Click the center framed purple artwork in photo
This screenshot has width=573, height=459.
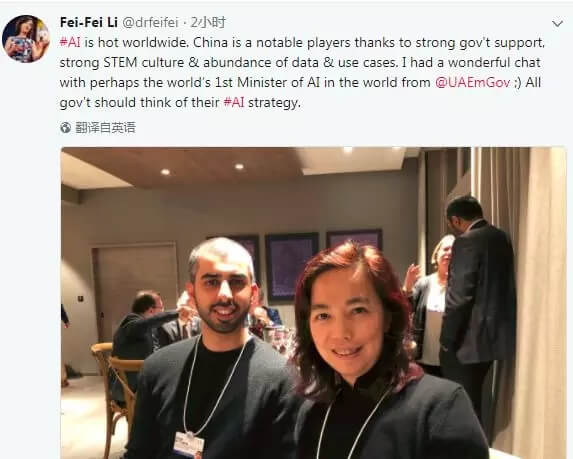tap(291, 267)
